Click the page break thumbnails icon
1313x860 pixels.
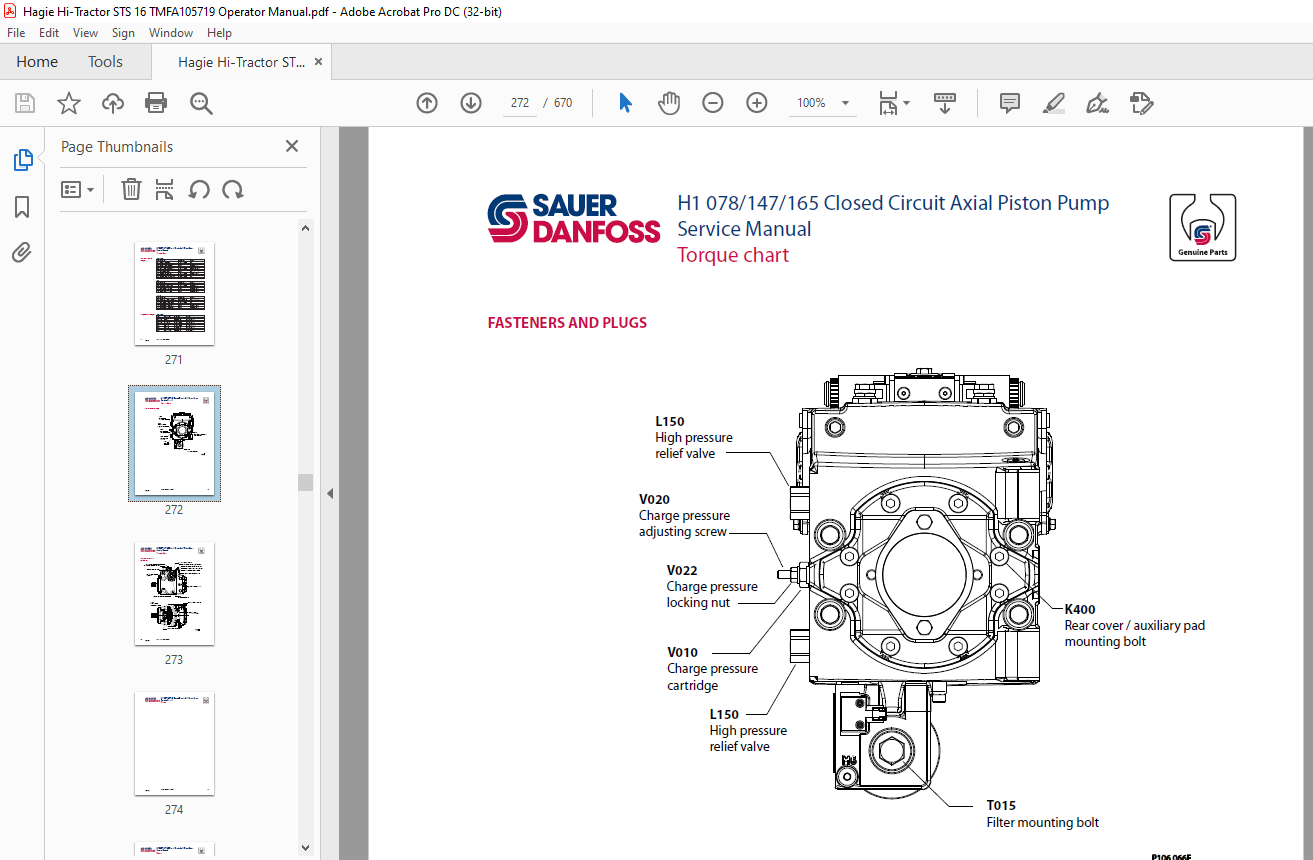(165, 189)
